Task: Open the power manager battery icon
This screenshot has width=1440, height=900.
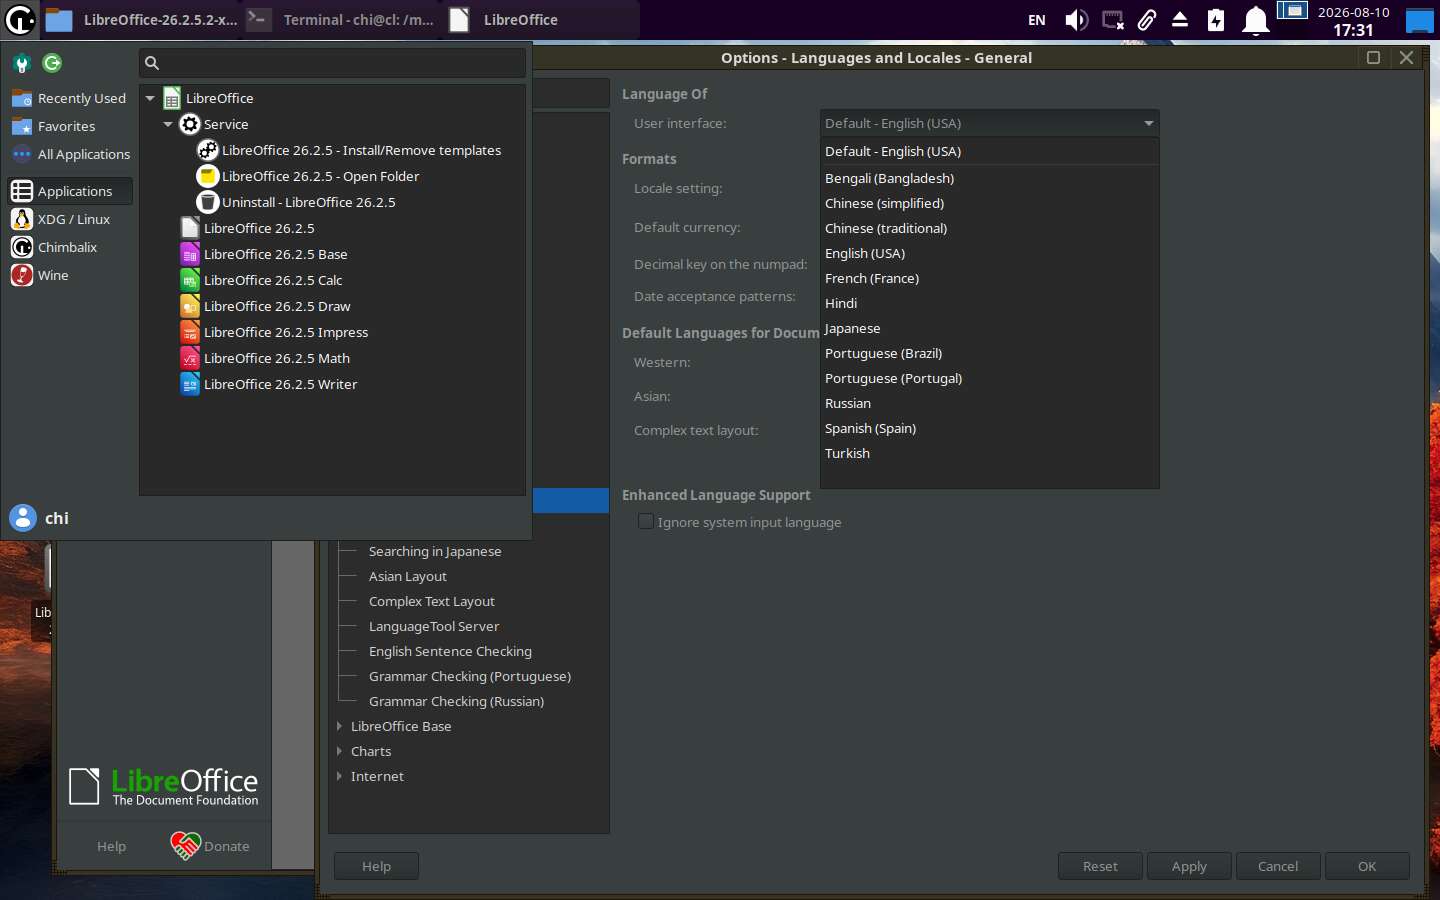Action: coord(1216,20)
